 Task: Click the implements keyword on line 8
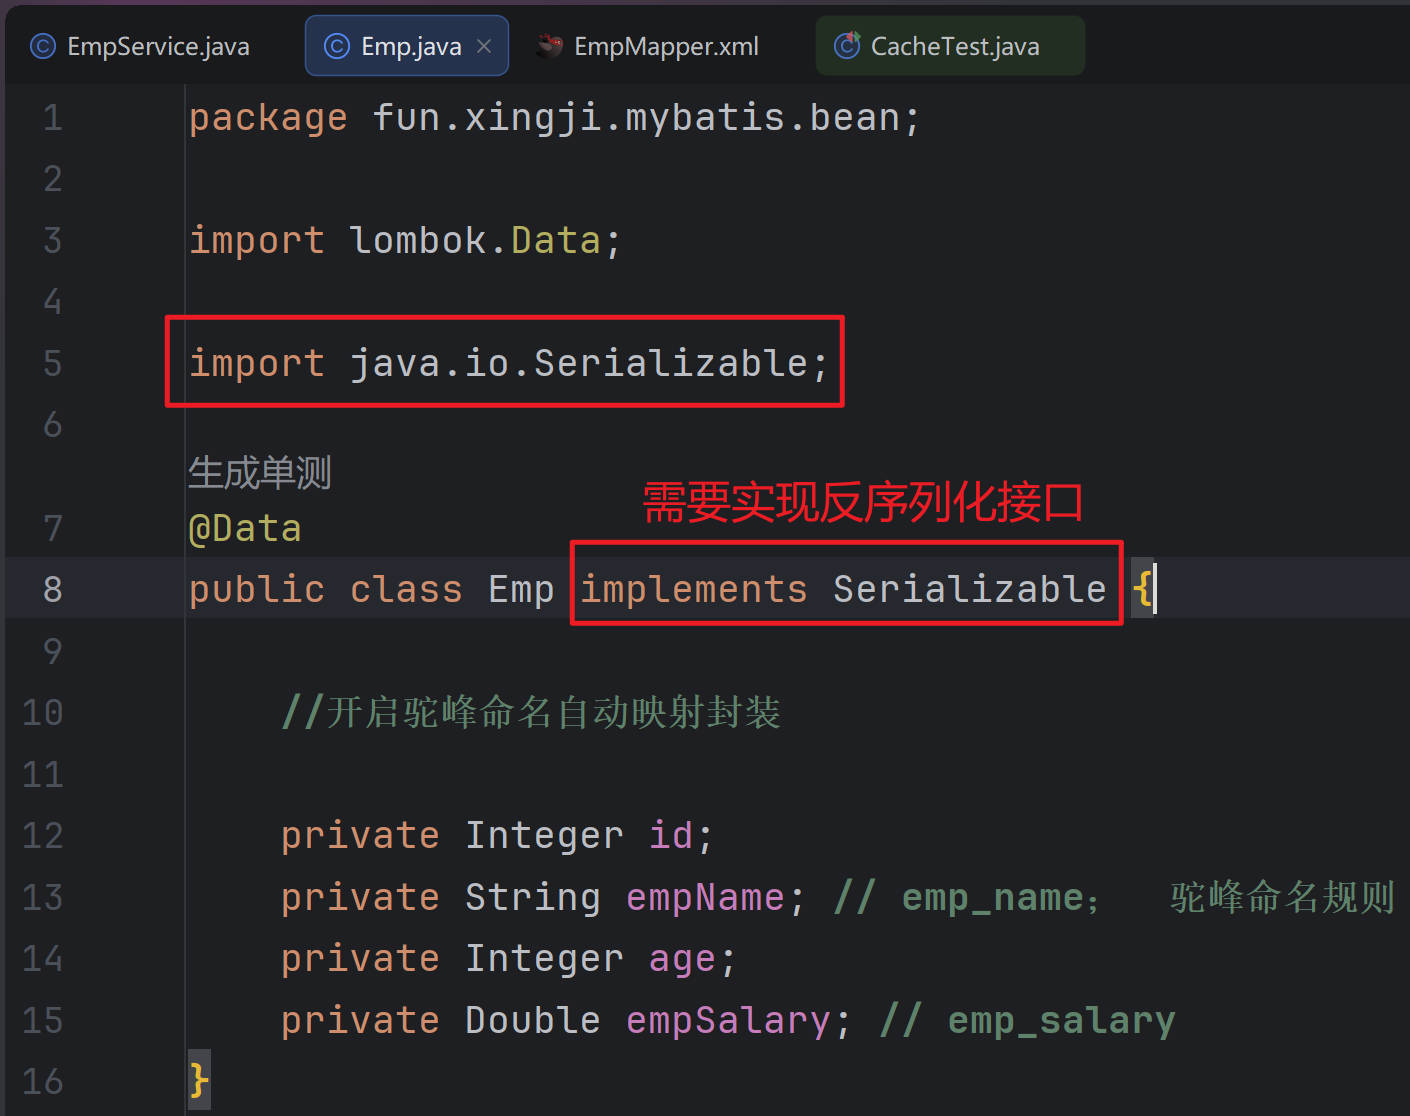(693, 589)
